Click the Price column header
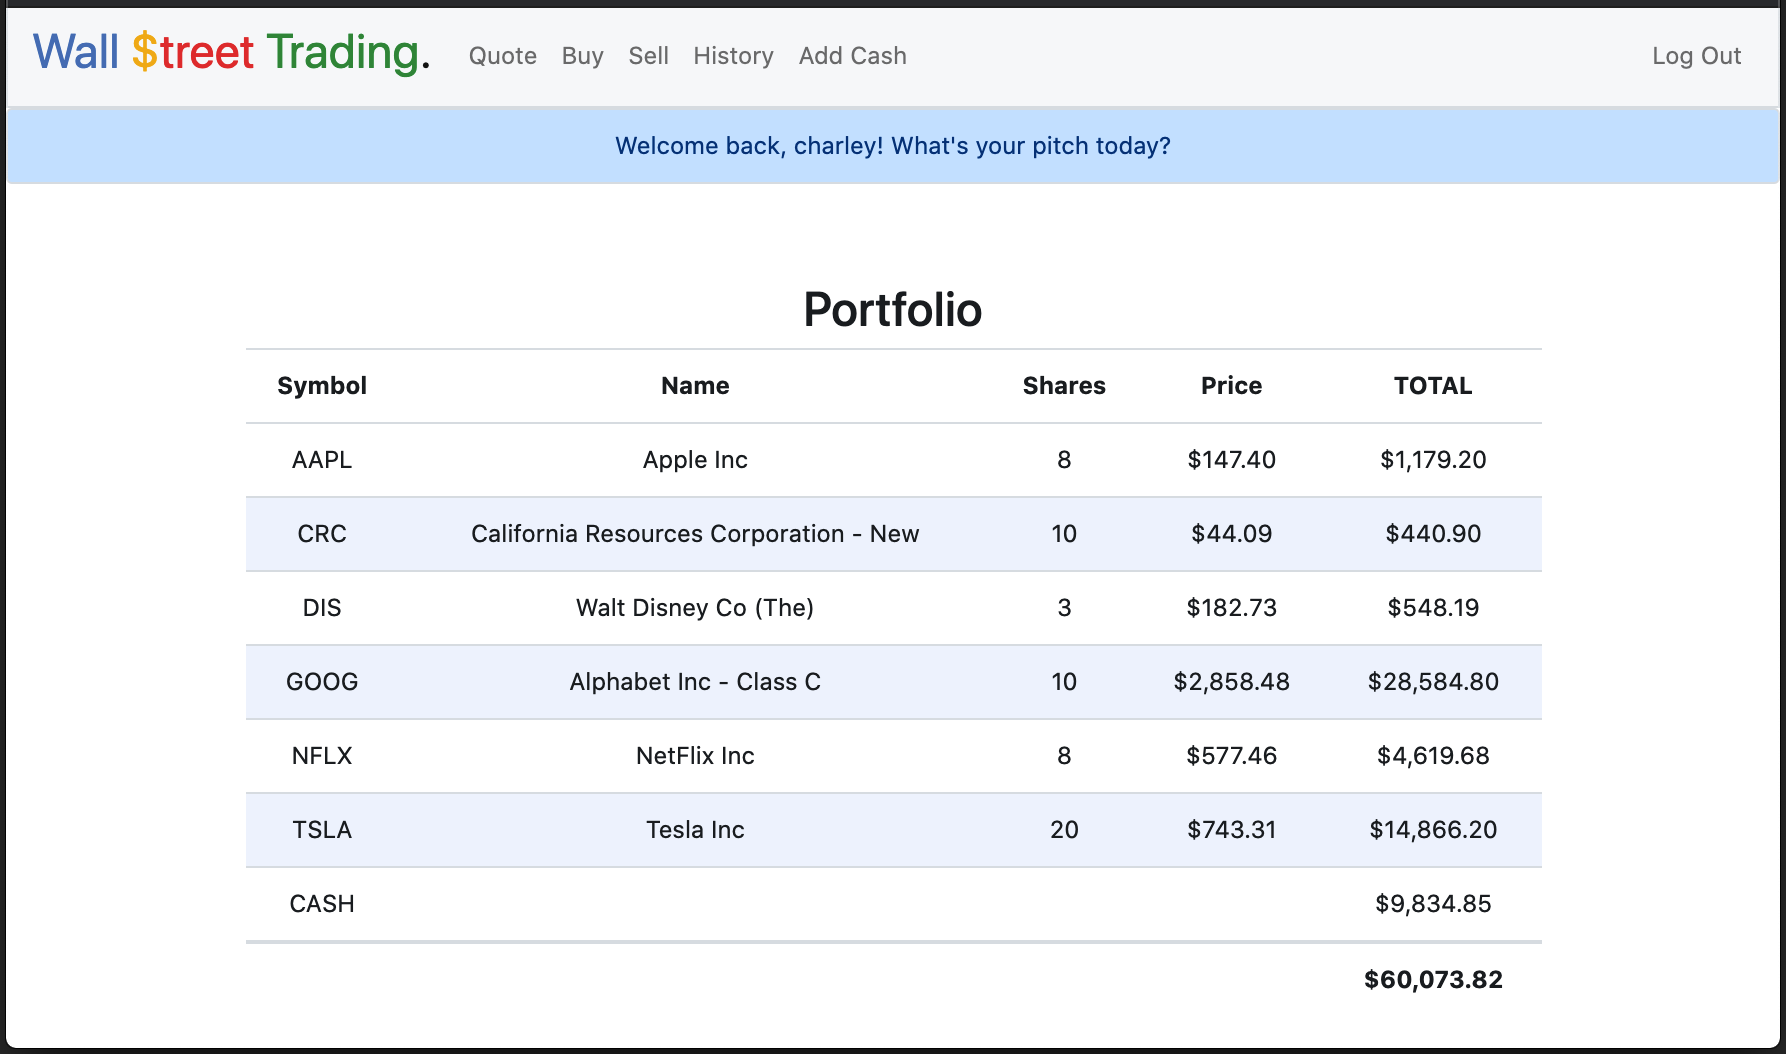Viewport: 1786px width, 1054px height. point(1232,386)
